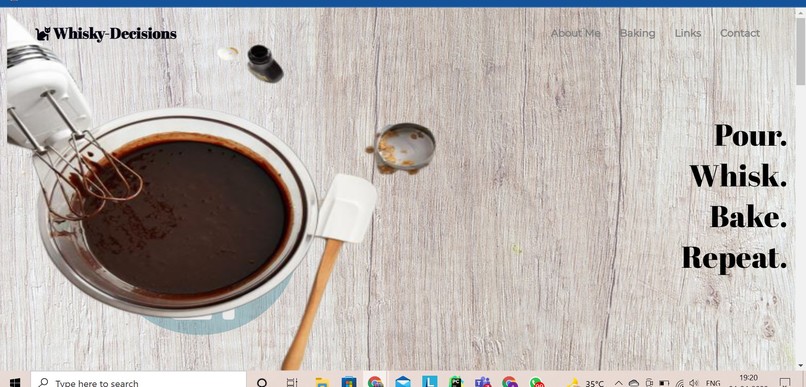Image resolution: width=806 pixels, height=387 pixels.
Task: Show hidden system tray icons
Action: point(619,383)
